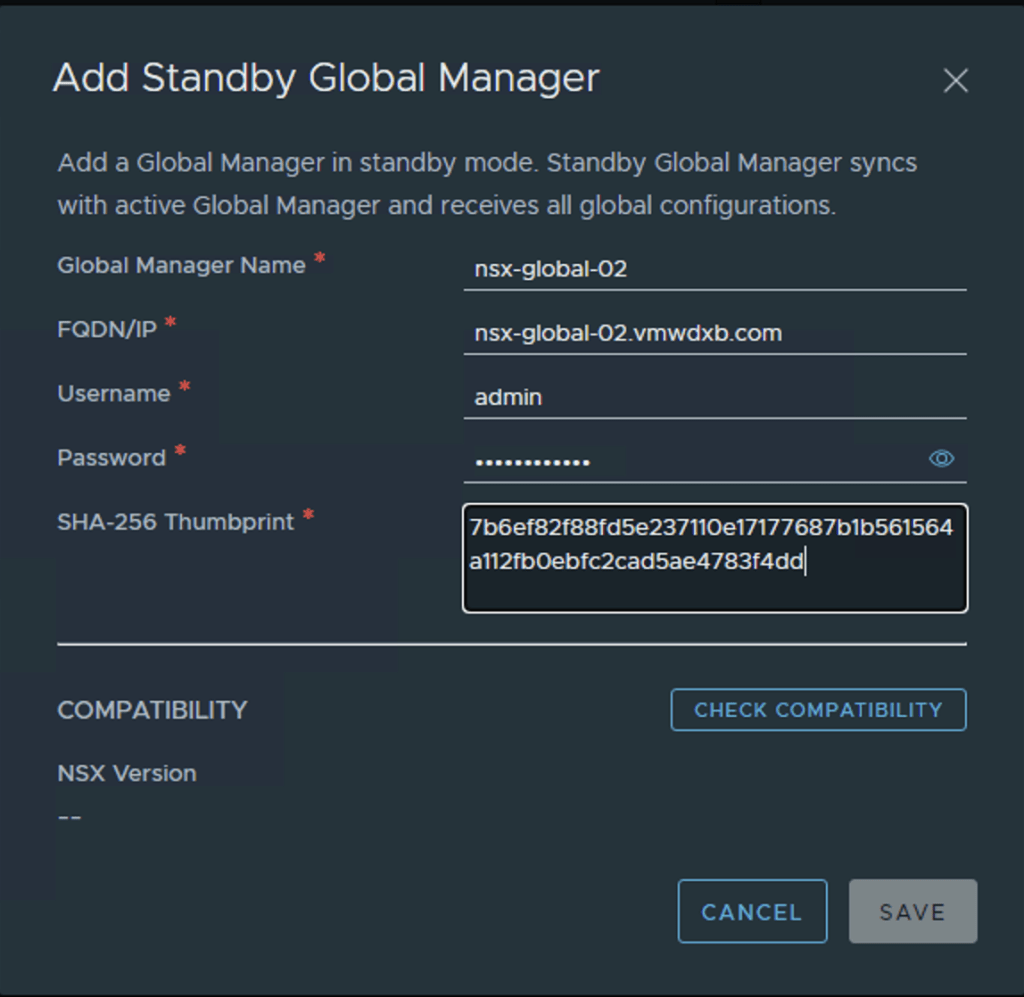Click the NSX Version placeholder dashes

pos(69,817)
